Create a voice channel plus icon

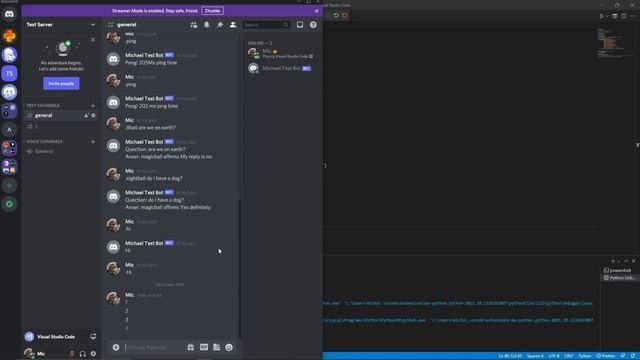[93, 141]
